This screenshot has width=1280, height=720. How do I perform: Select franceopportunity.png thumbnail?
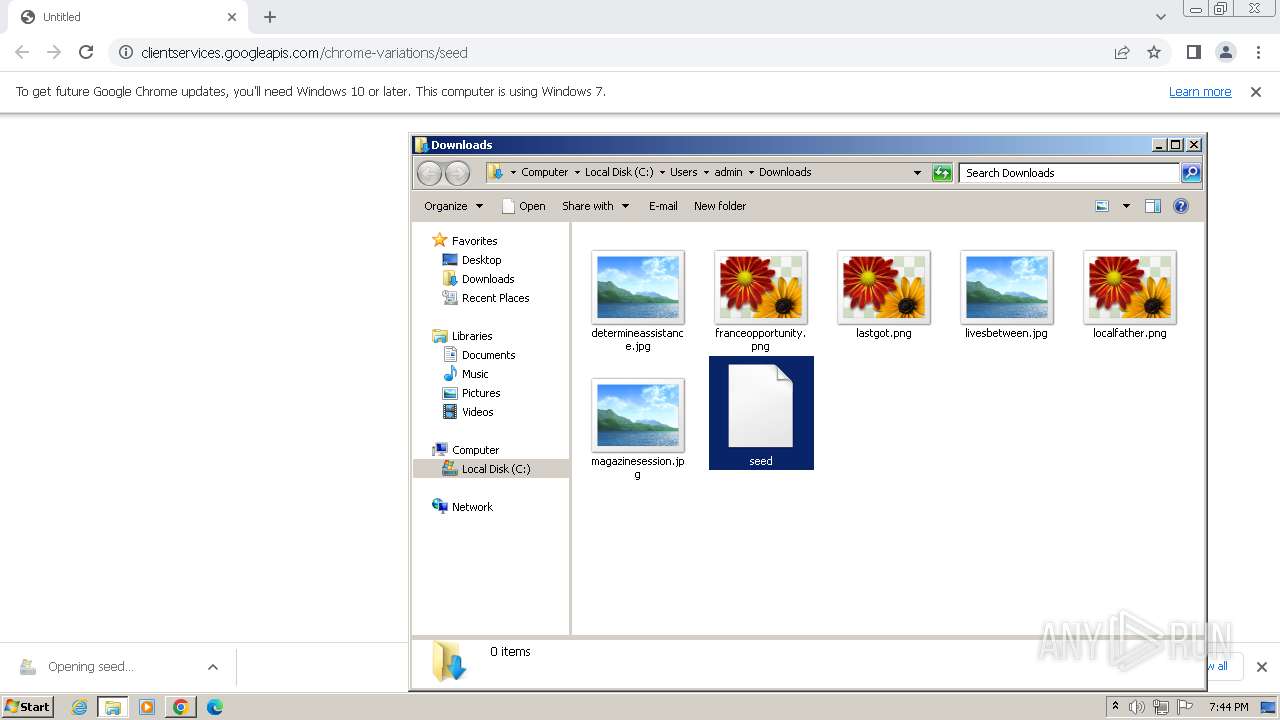click(x=761, y=288)
